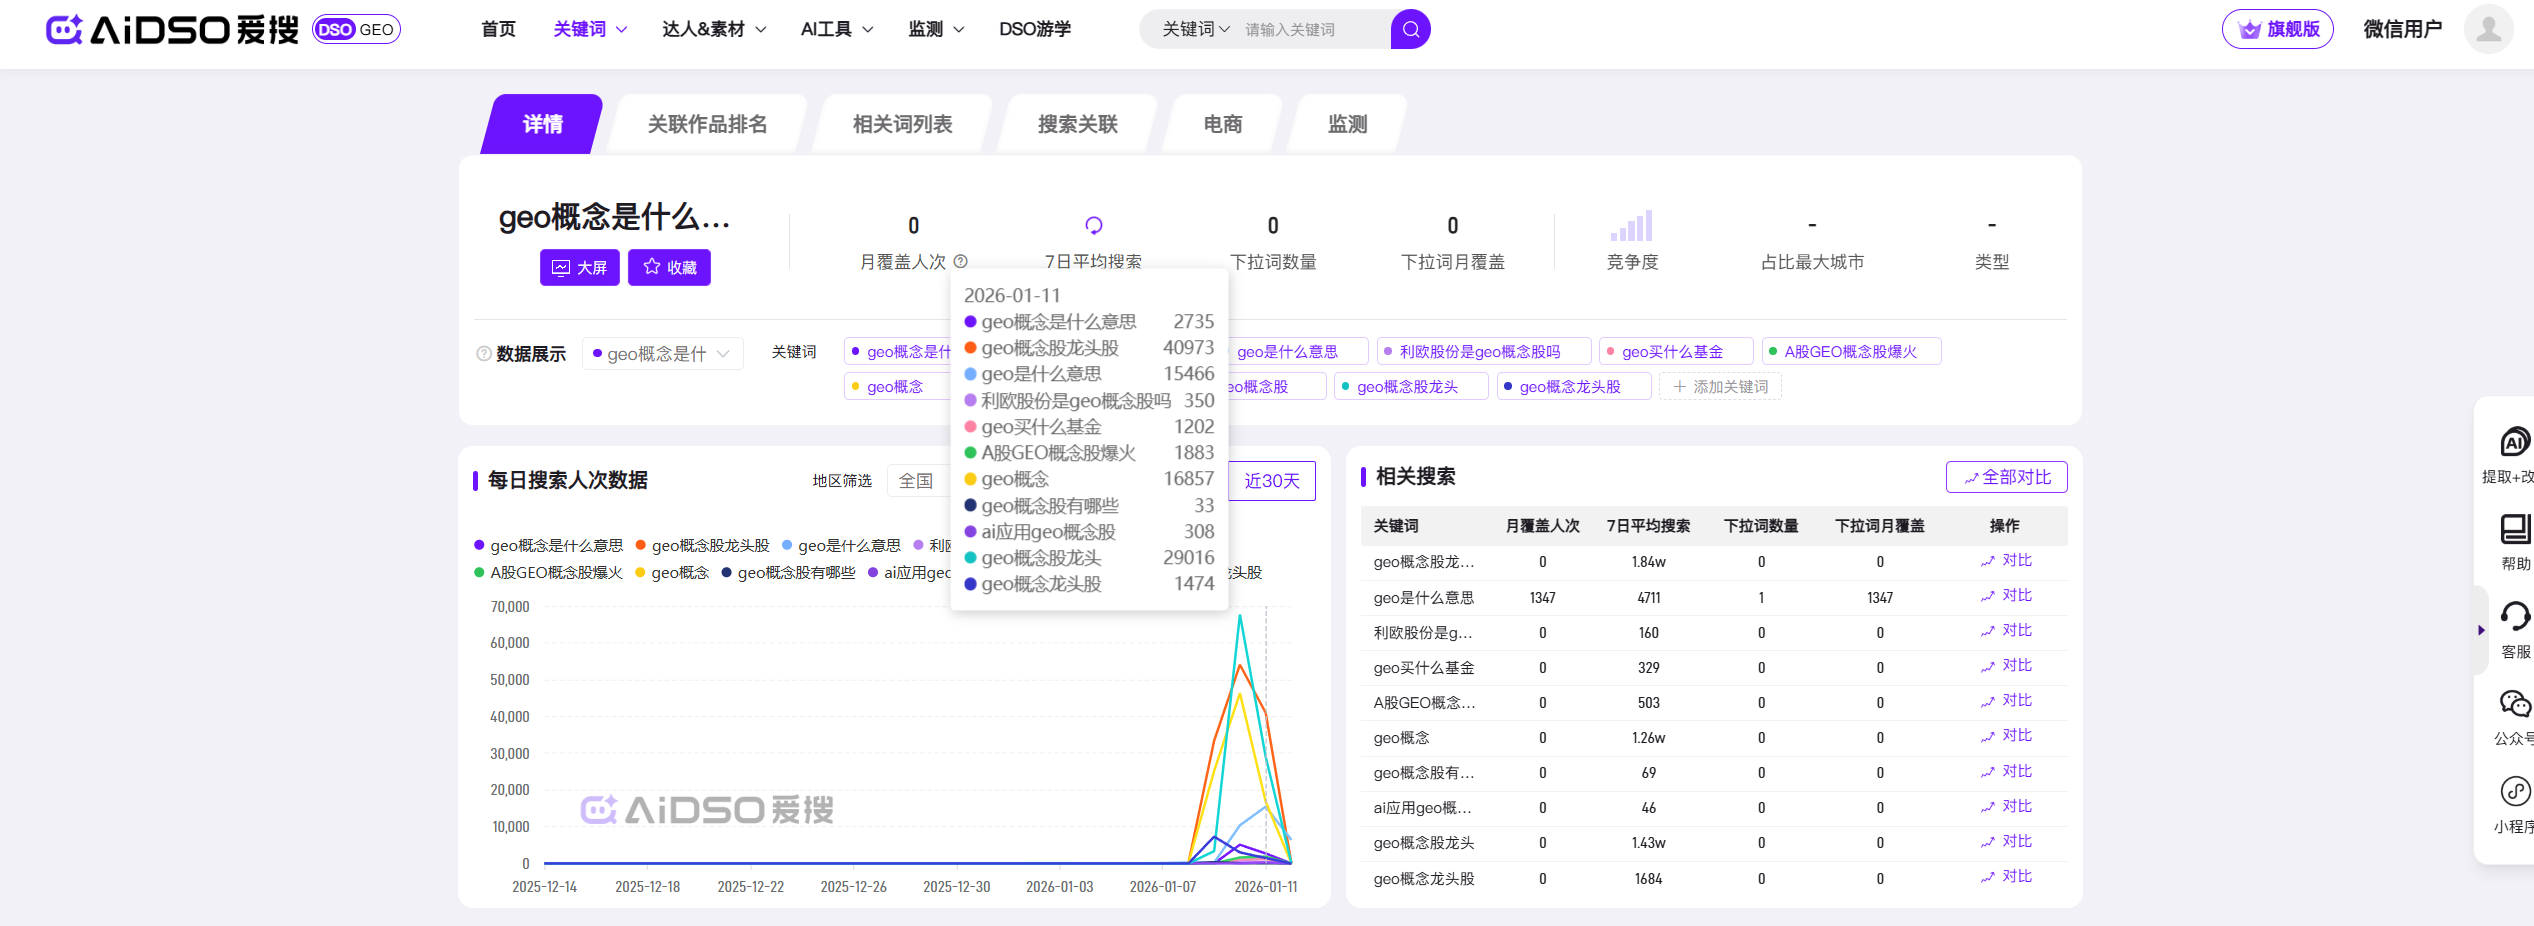Click the help question mark beside 月覆盖人次
This screenshot has height=926, width=2534.
pos(961,262)
